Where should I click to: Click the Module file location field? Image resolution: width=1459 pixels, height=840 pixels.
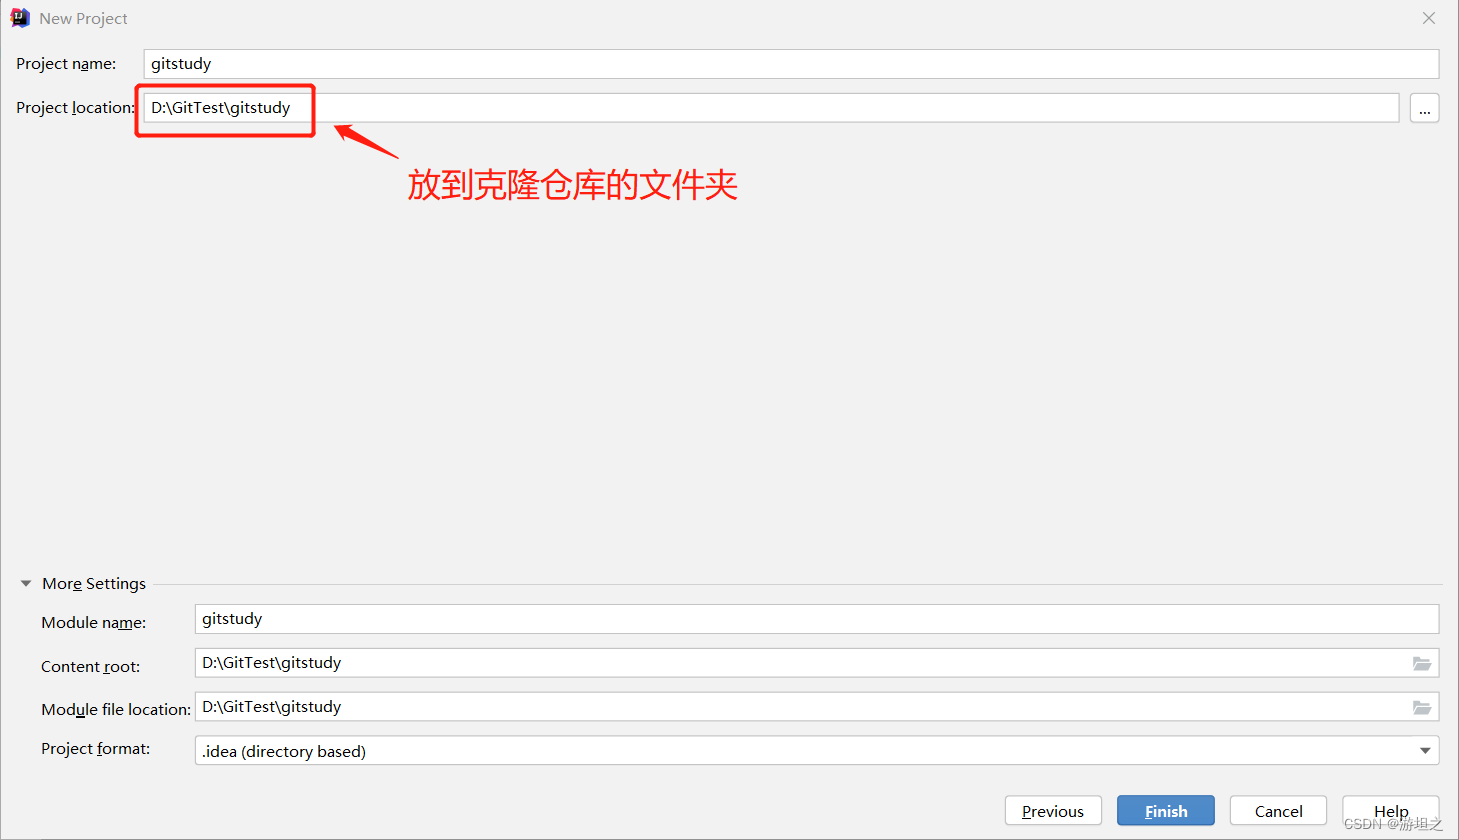coord(817,707)
